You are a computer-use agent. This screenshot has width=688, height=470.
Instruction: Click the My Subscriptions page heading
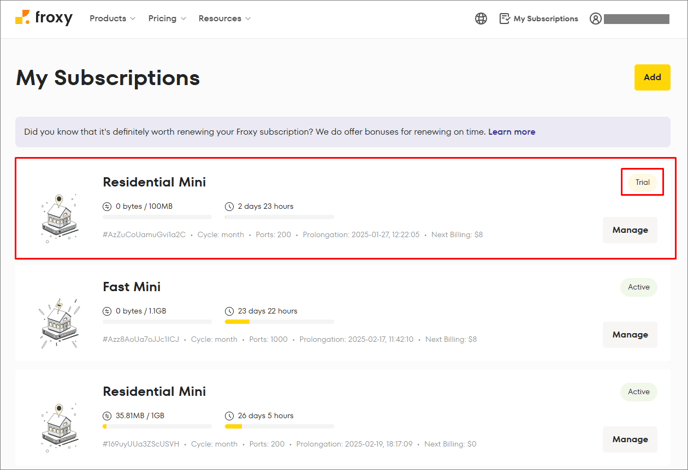108,78
